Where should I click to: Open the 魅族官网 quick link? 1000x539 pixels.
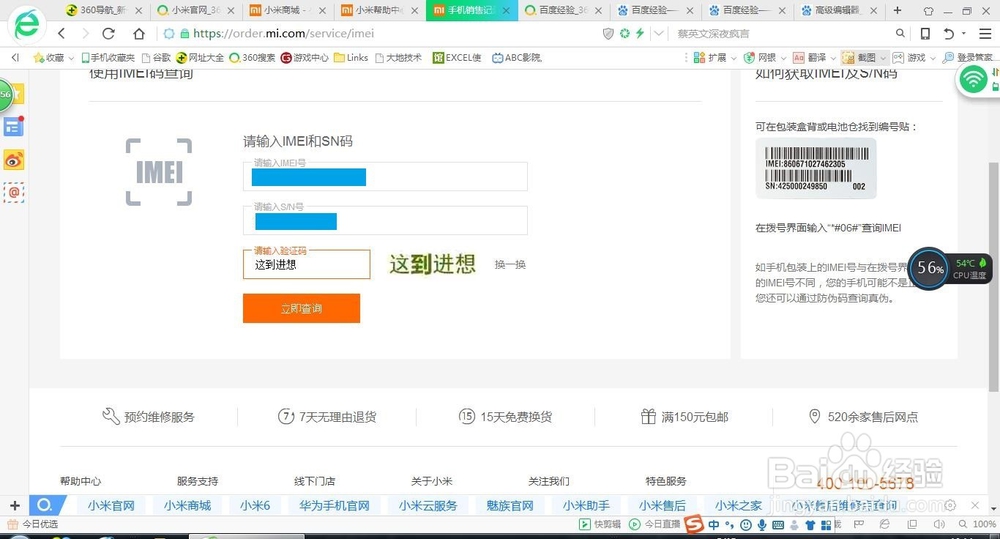[509, 505]
